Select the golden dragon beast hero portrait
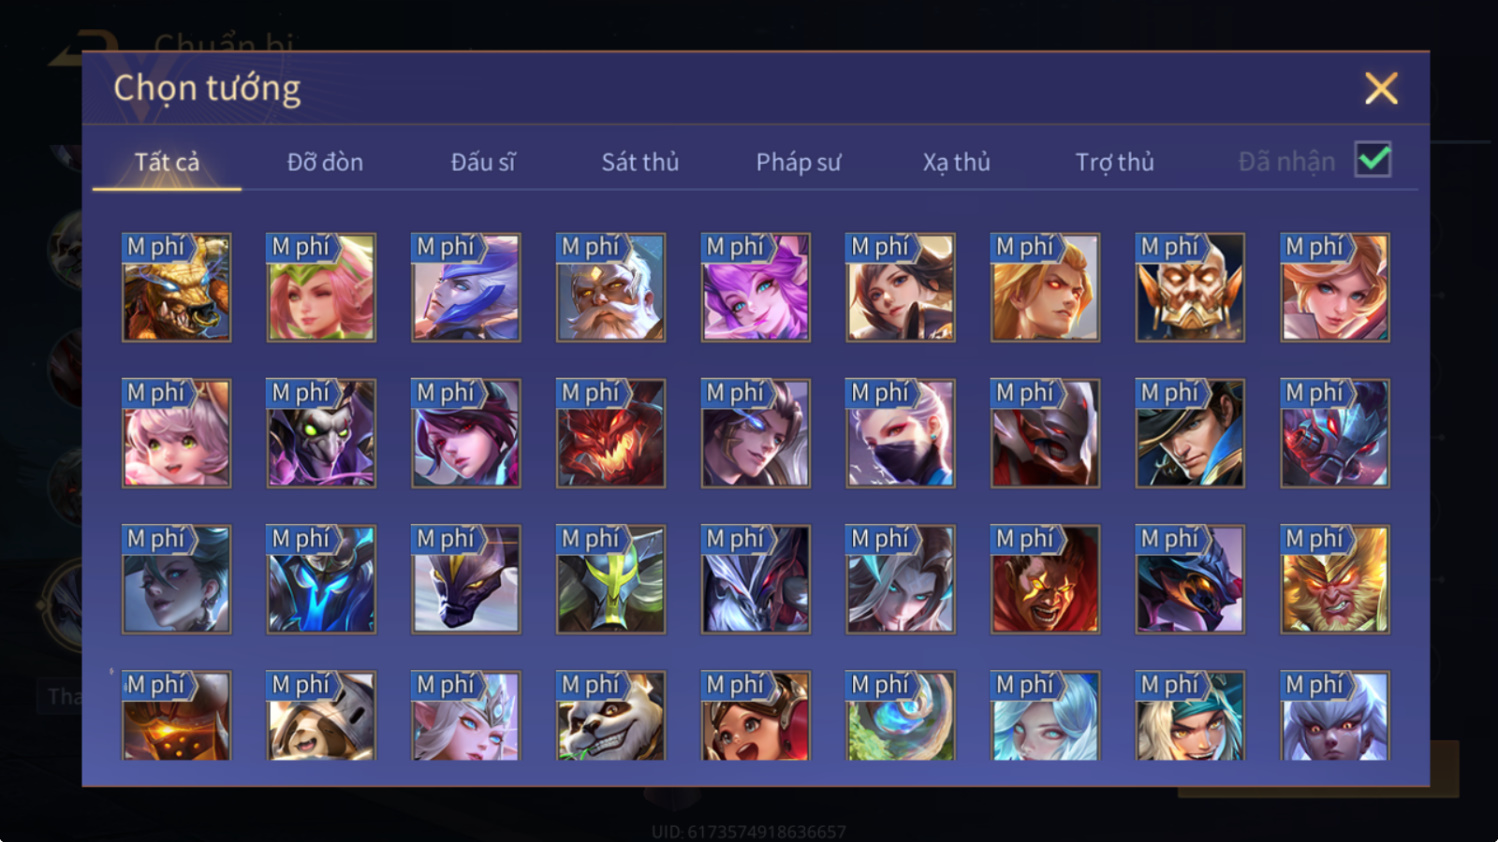This screenshot has height=842, width=1498. coord(176,288)
